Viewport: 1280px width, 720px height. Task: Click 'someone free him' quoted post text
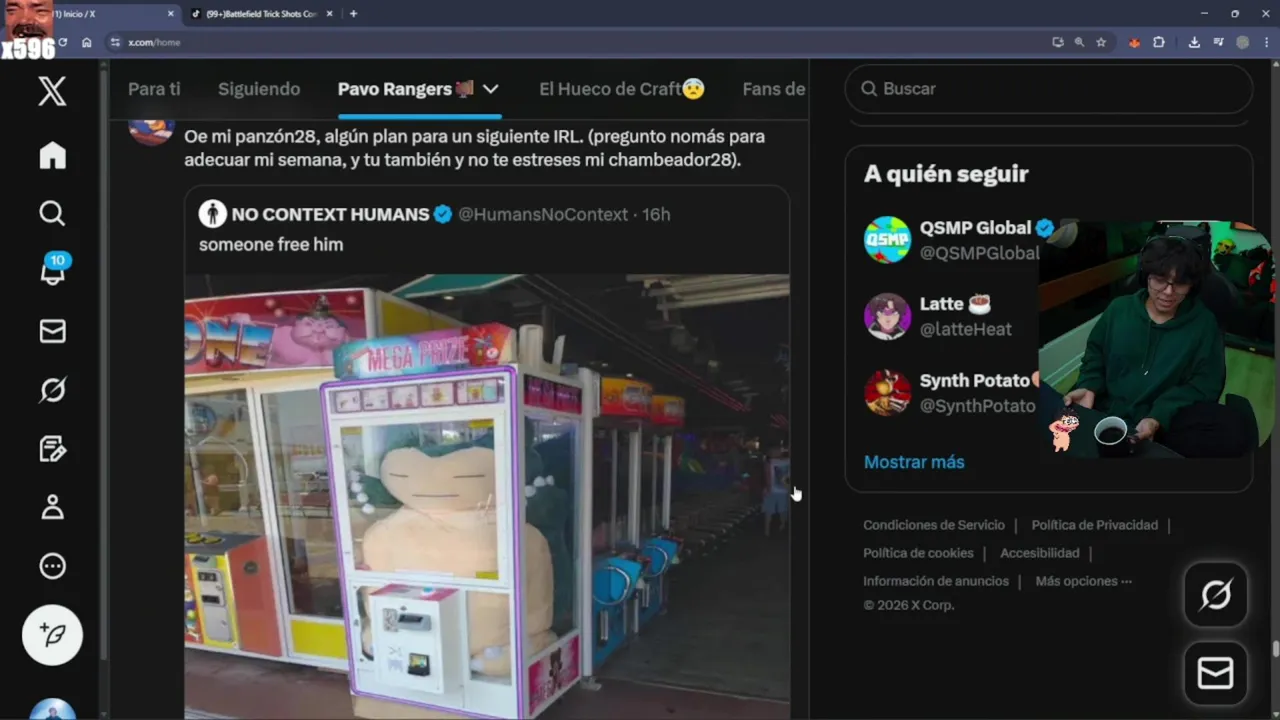[271, 244]
